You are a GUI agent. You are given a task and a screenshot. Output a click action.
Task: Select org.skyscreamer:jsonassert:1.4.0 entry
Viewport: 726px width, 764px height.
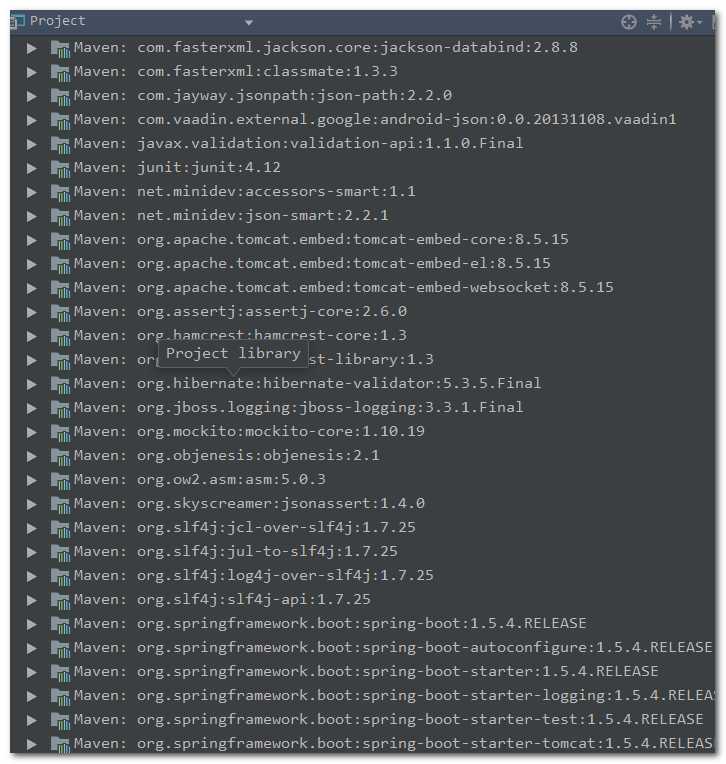[249, 503]
